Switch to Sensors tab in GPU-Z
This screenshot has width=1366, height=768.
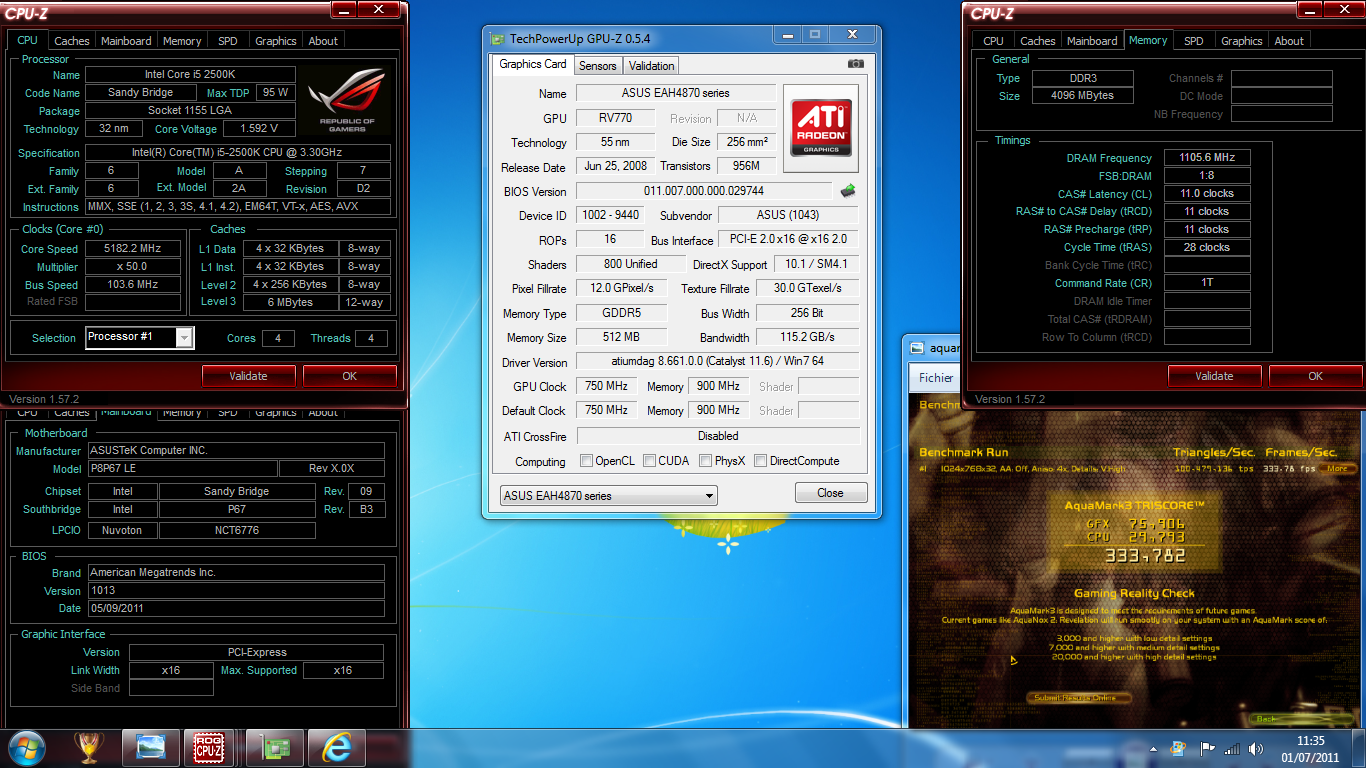click(x=598, y=65)
